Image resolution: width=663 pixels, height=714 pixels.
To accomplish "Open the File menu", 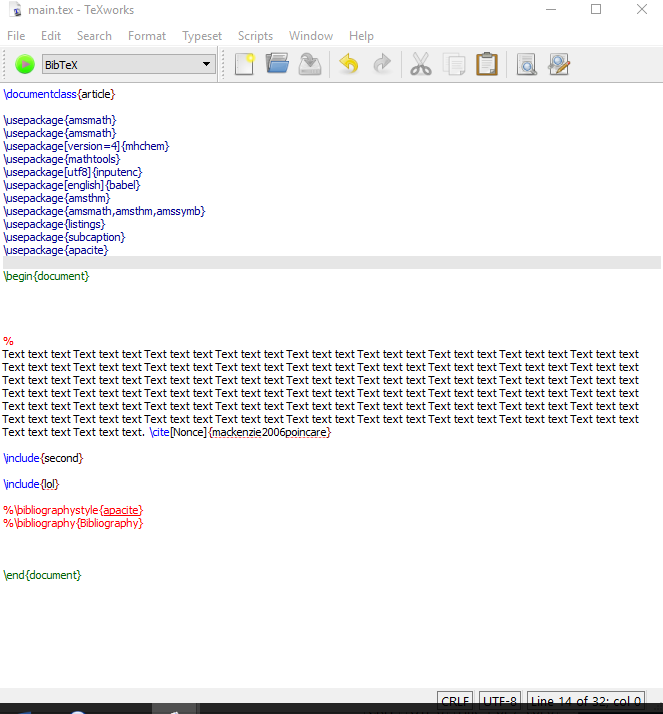I will tap(16, 36).
